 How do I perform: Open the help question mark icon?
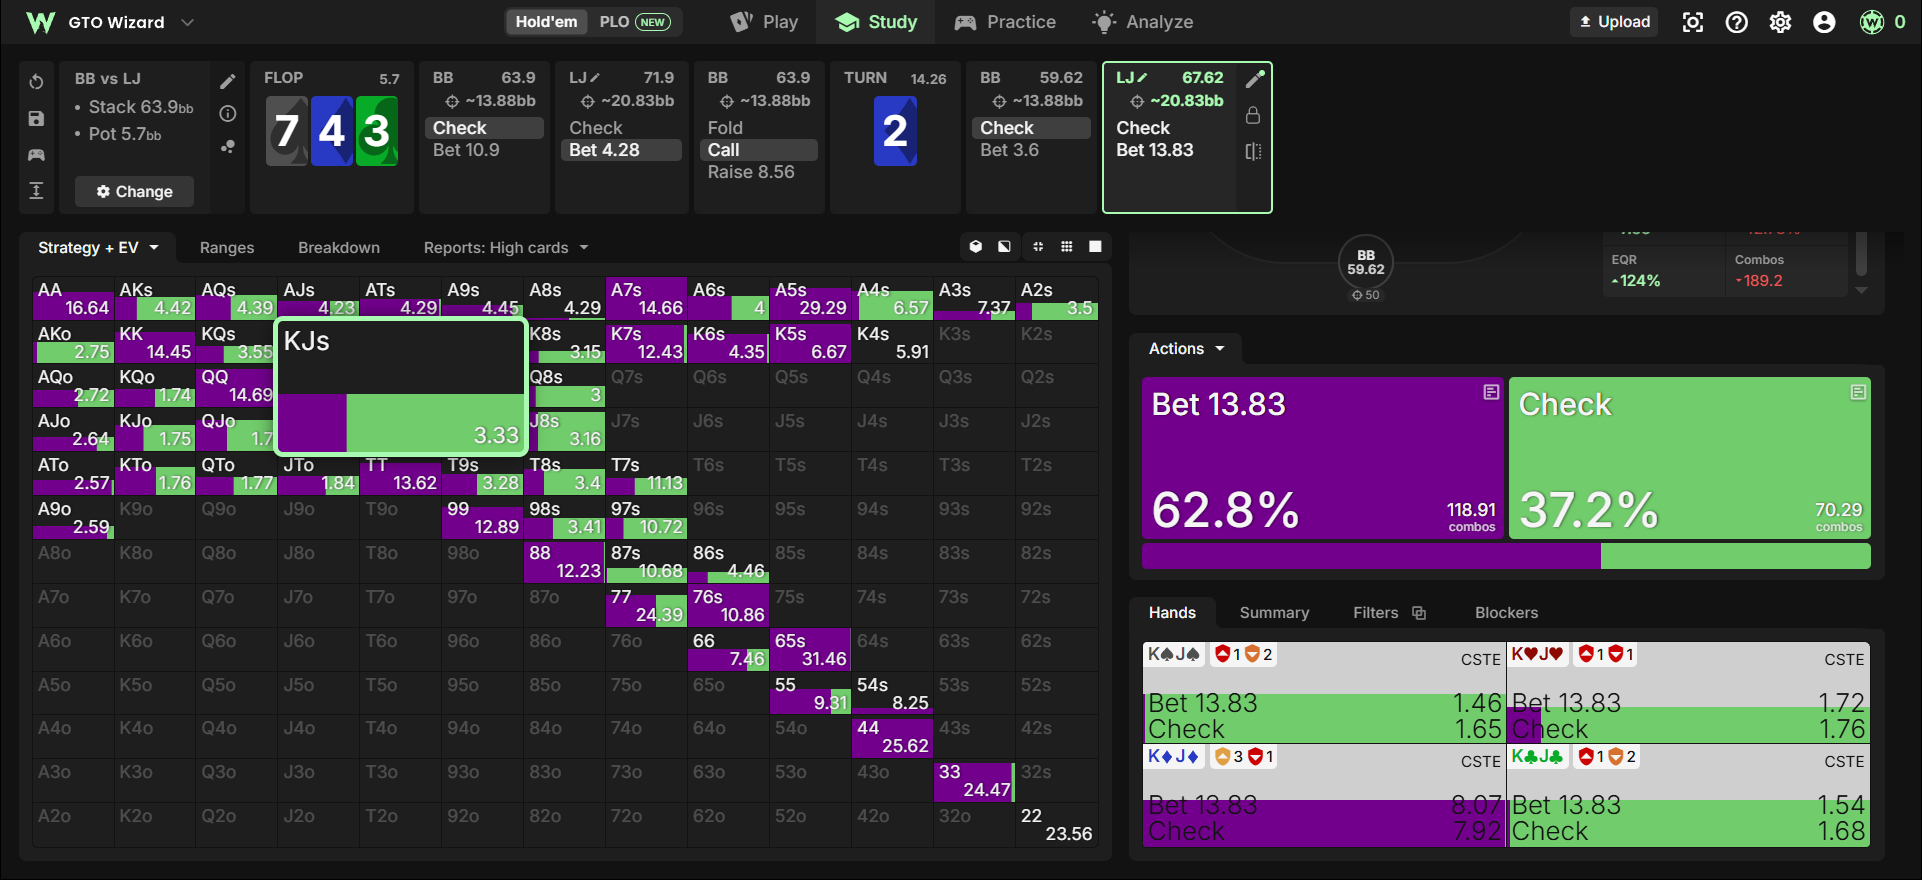click(1737, 22)
